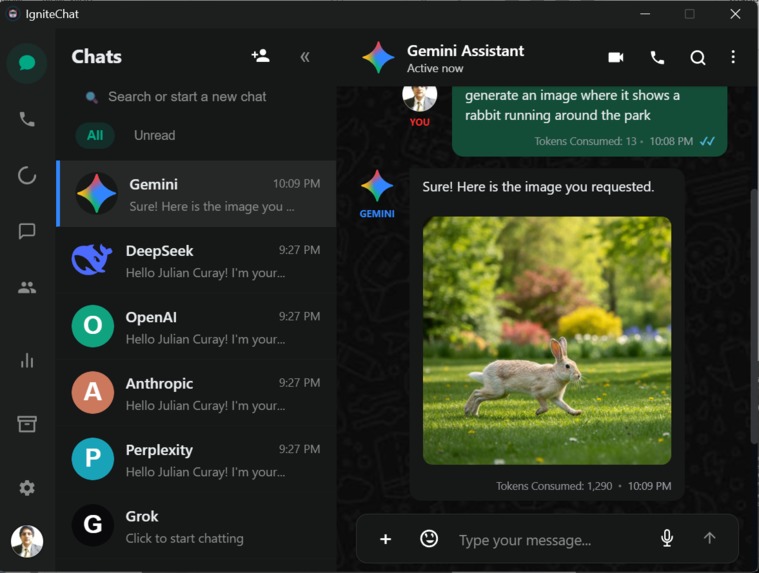Open the Chats section in sidebar
The width and height of the screenshot is (759, 573).
pos(27,63)
